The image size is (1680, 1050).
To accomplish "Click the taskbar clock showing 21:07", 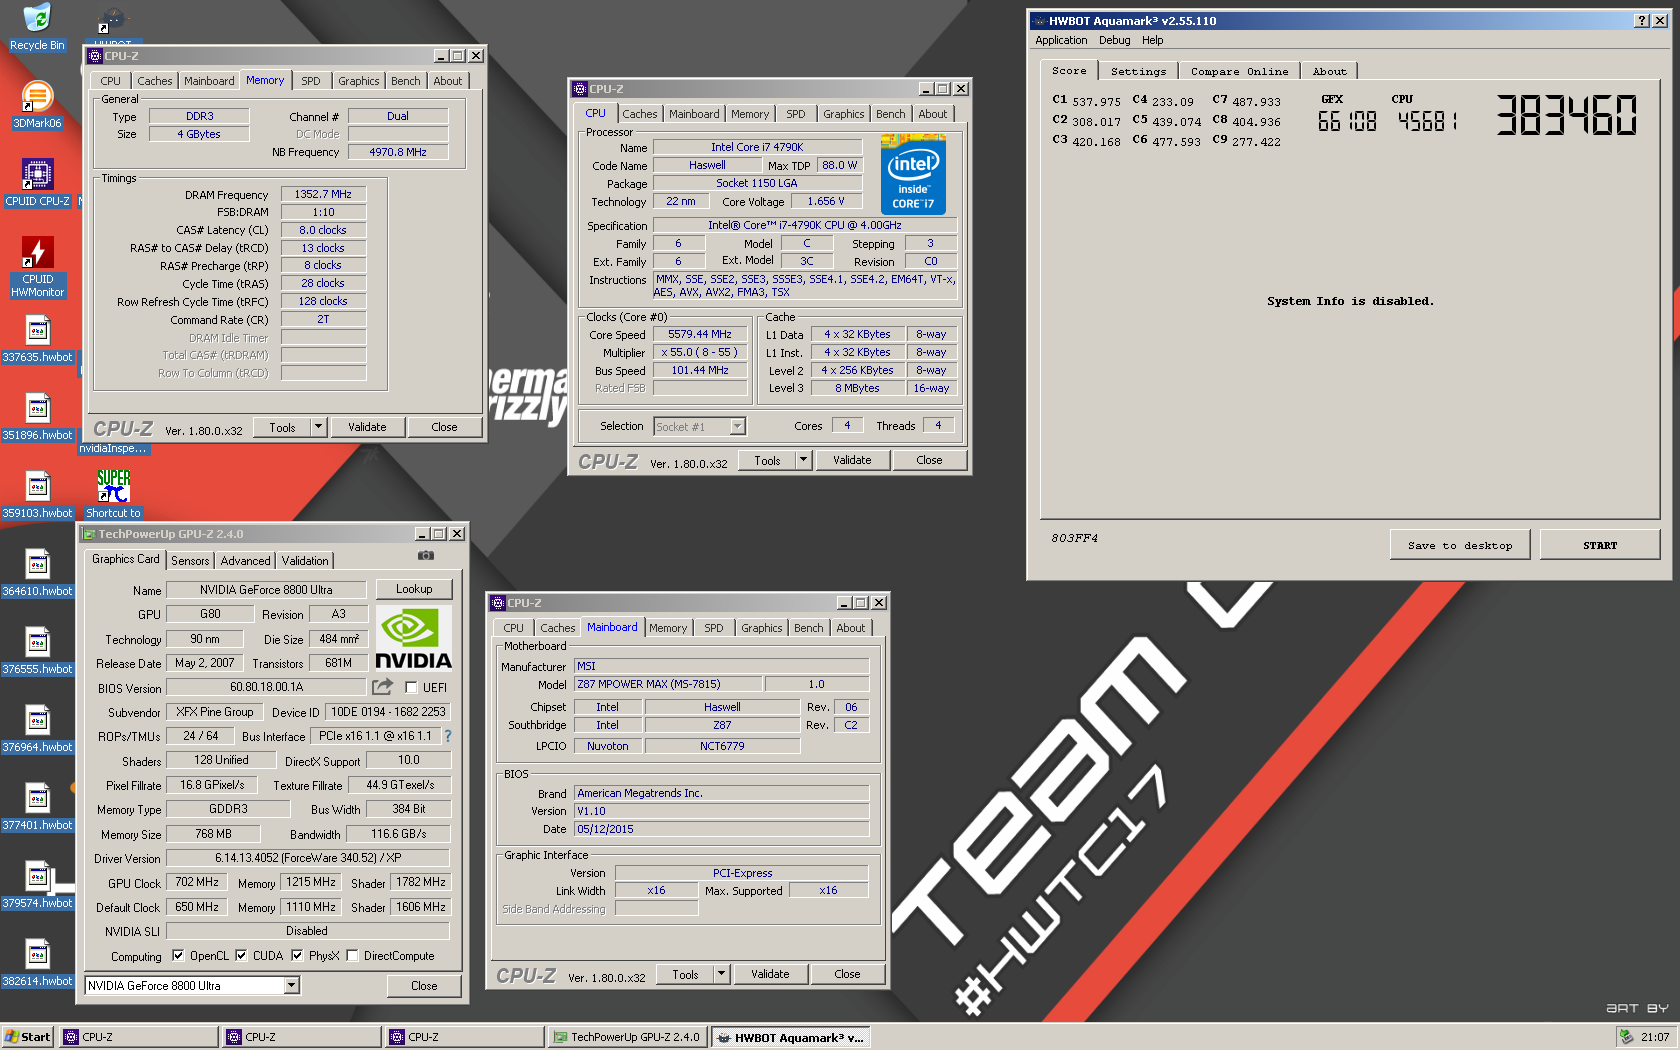I will coord(1654,1037).
